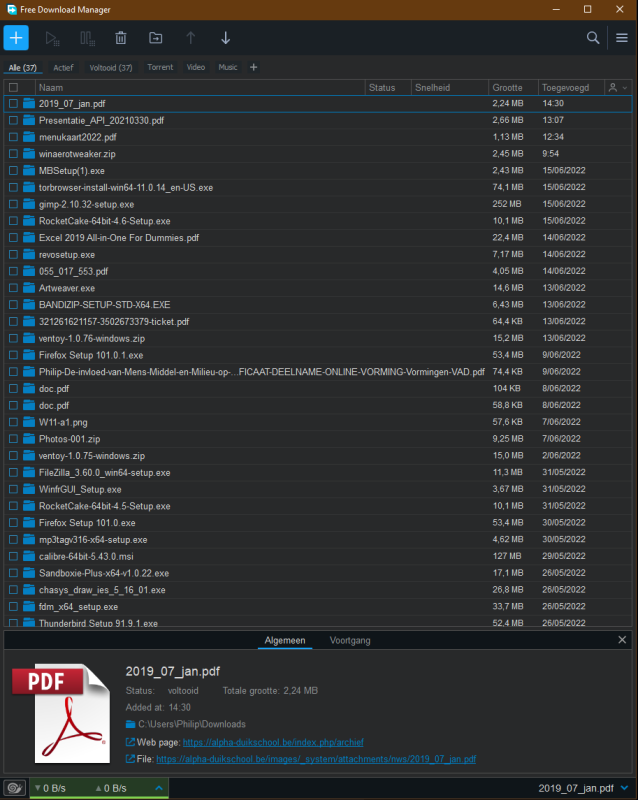Toggle the select-all checkbox in header
The width and height of the screenshot is (638, 800).
click(14, 88)
